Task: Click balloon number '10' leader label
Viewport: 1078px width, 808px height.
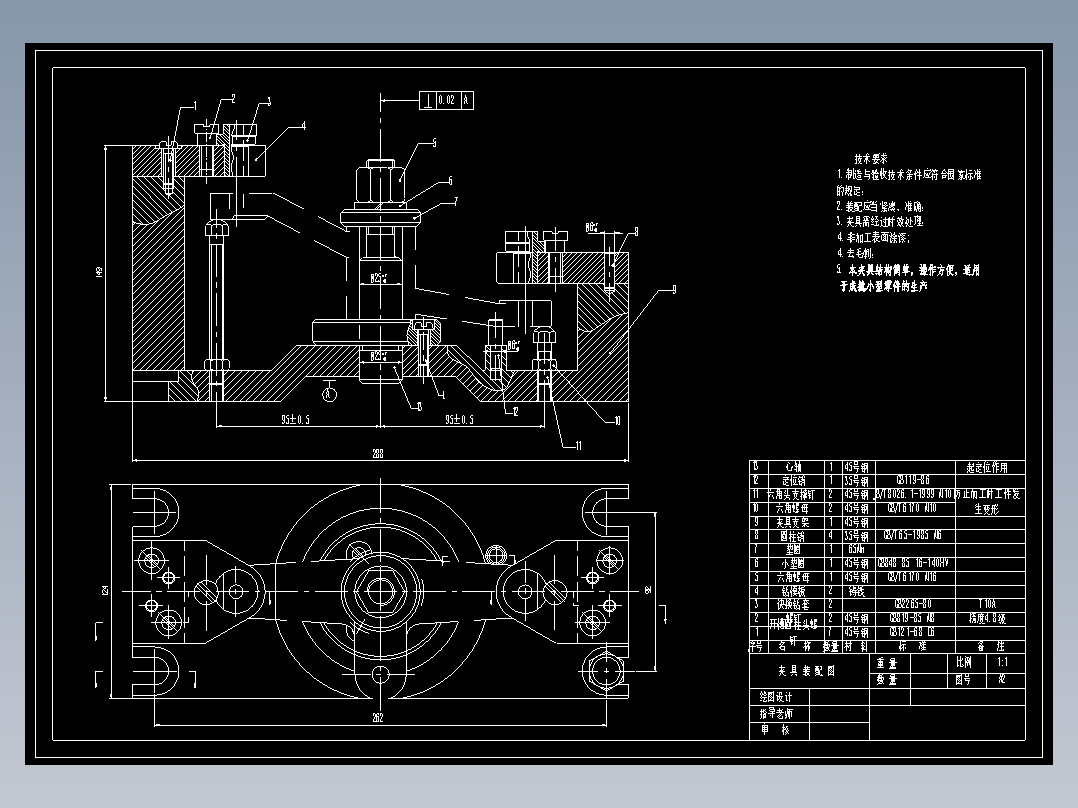Action: tap(616, 421)
